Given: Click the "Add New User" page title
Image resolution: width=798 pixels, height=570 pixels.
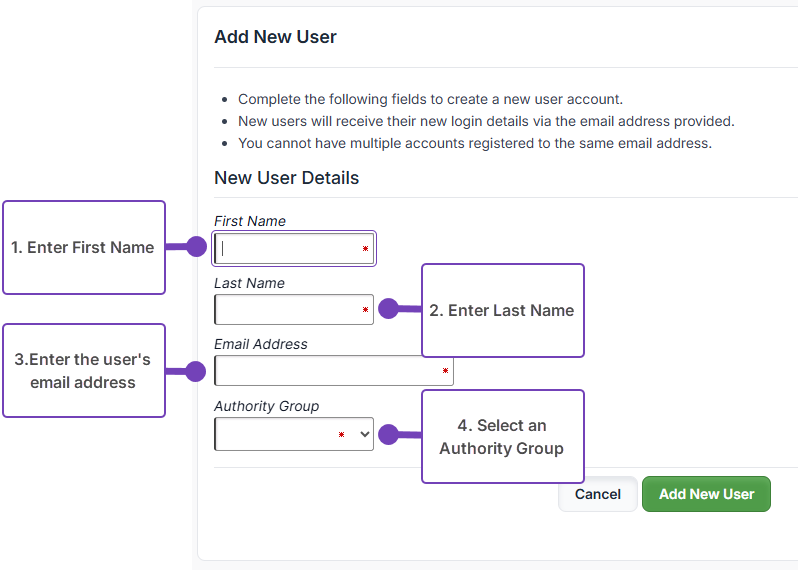Looking at the screenshot, I should tap(275, 37).
